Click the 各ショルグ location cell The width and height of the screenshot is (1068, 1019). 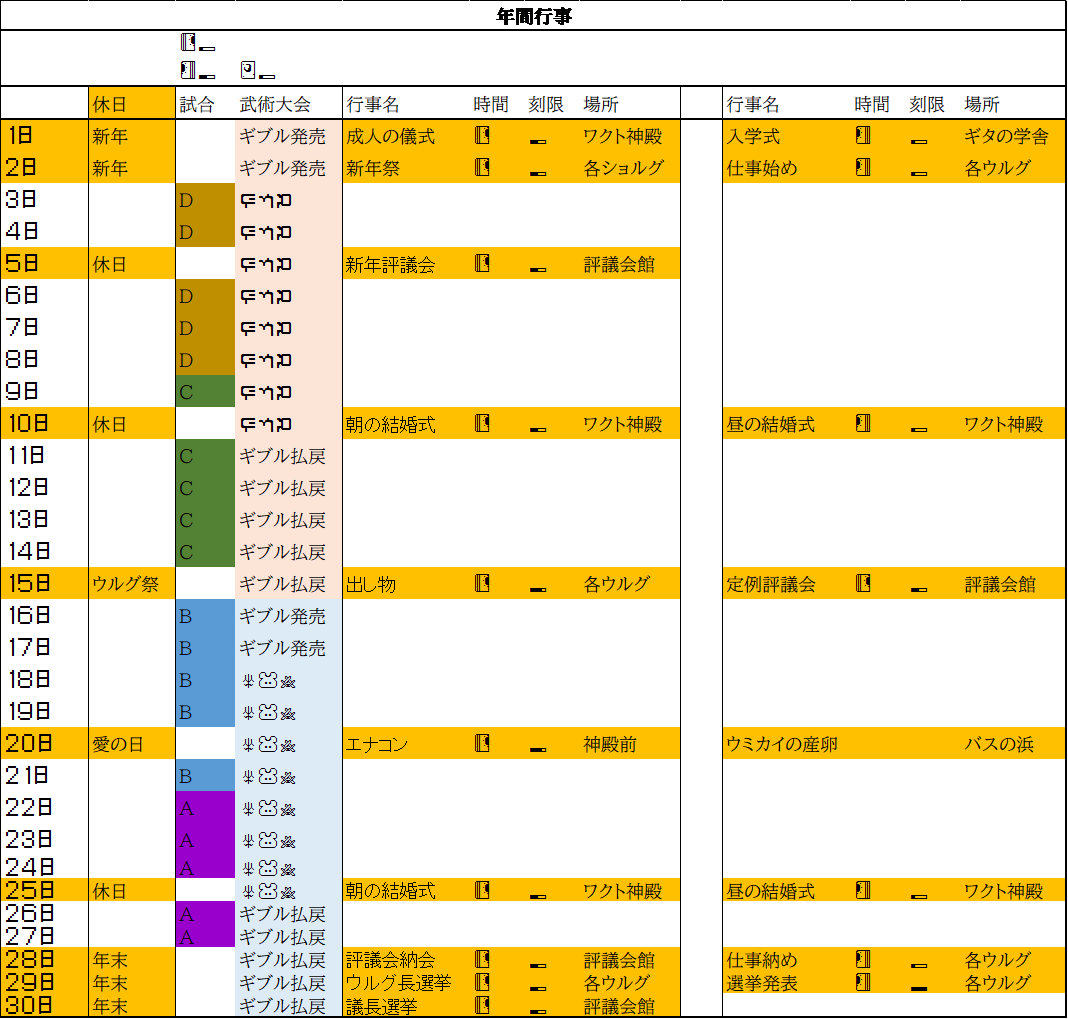click(x=623, y=168)
